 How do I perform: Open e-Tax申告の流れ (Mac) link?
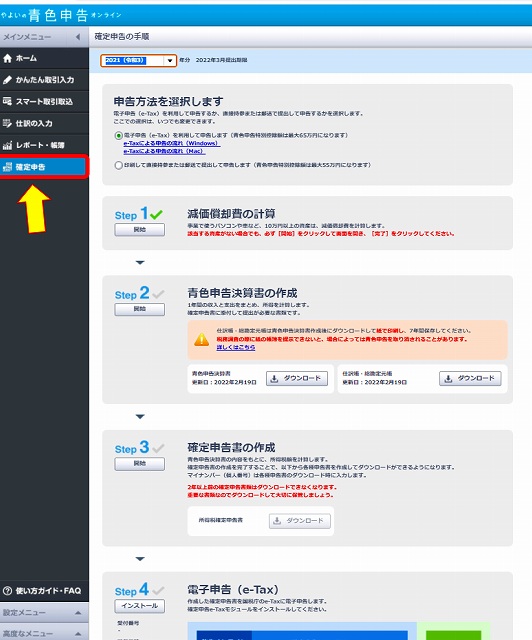click(x=164, y=151)
